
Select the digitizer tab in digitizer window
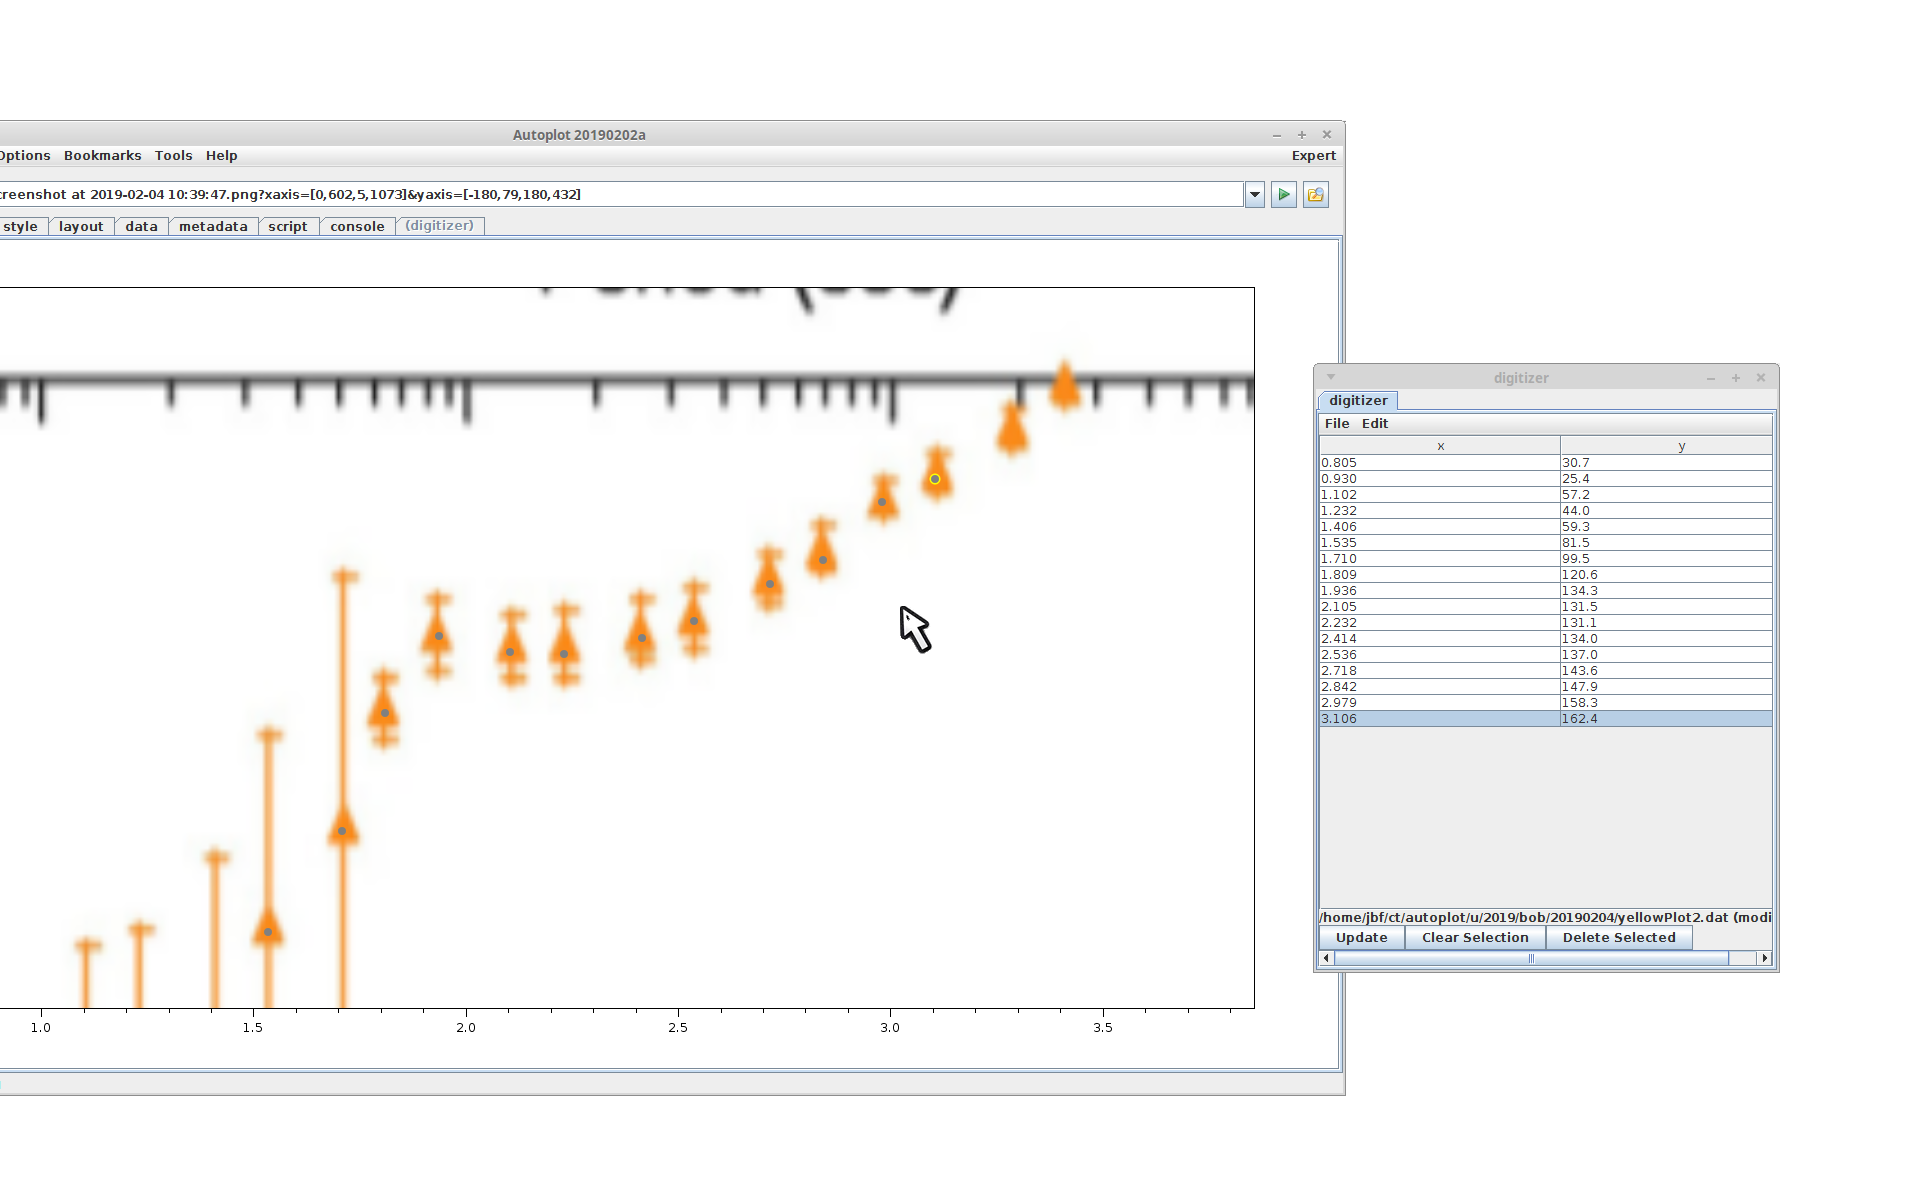coord(1358,401)
